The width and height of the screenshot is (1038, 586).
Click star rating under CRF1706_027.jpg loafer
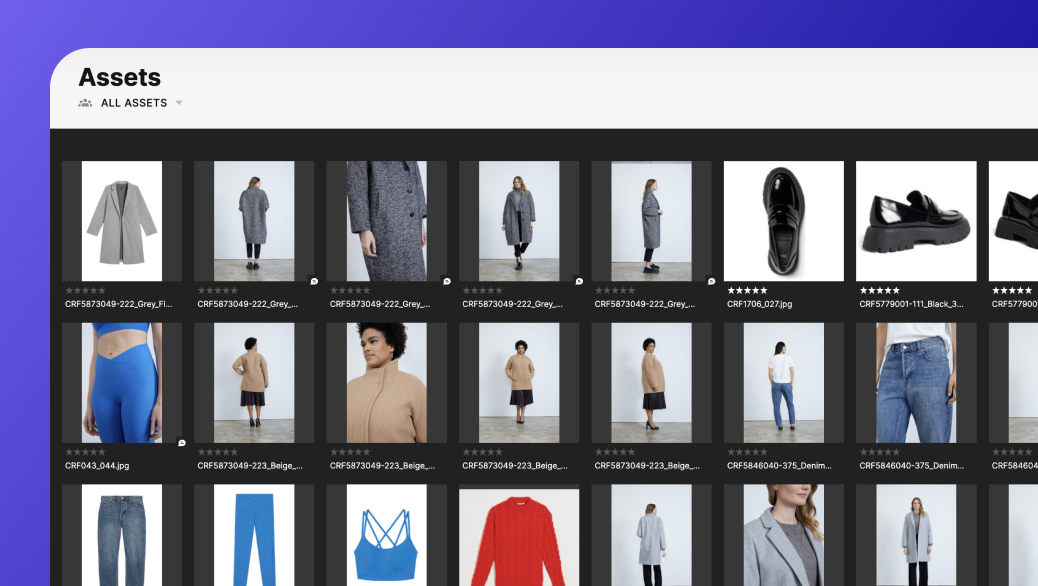pos(746,291)
